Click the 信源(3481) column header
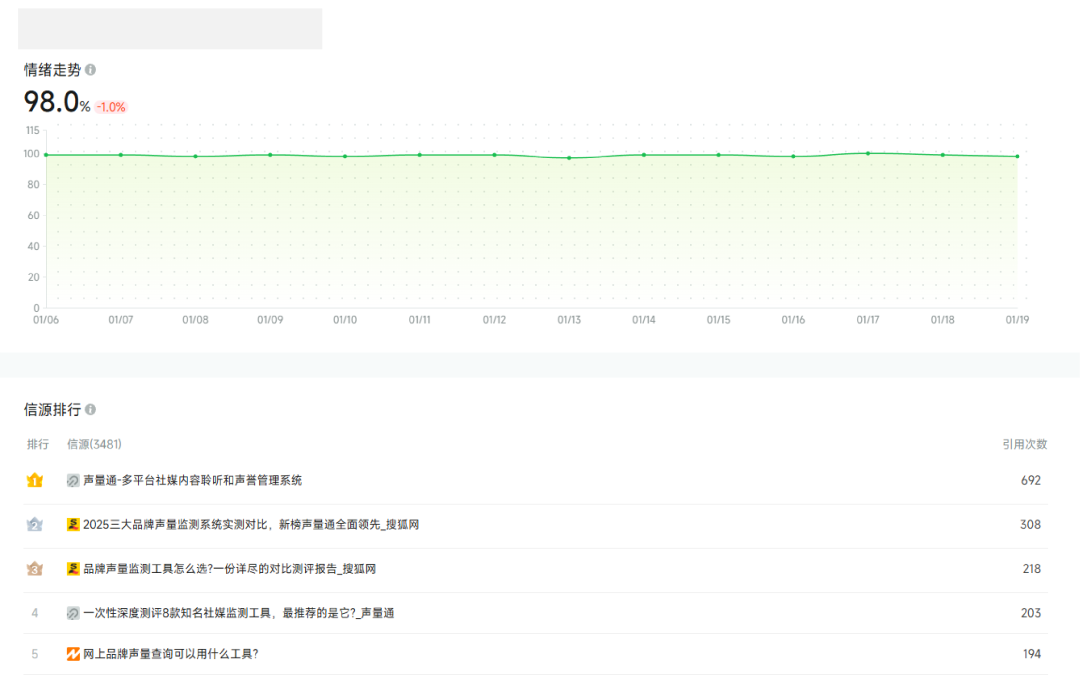This screenshot has height=684, width=1080. pyautogui.click(x=94, y=444)
